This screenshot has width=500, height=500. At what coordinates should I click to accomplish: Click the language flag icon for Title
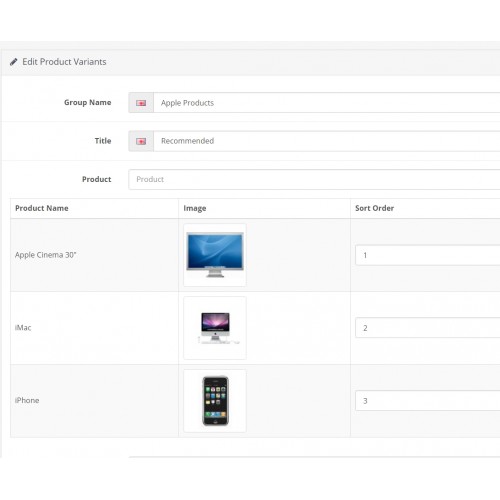tap(141, 141)
